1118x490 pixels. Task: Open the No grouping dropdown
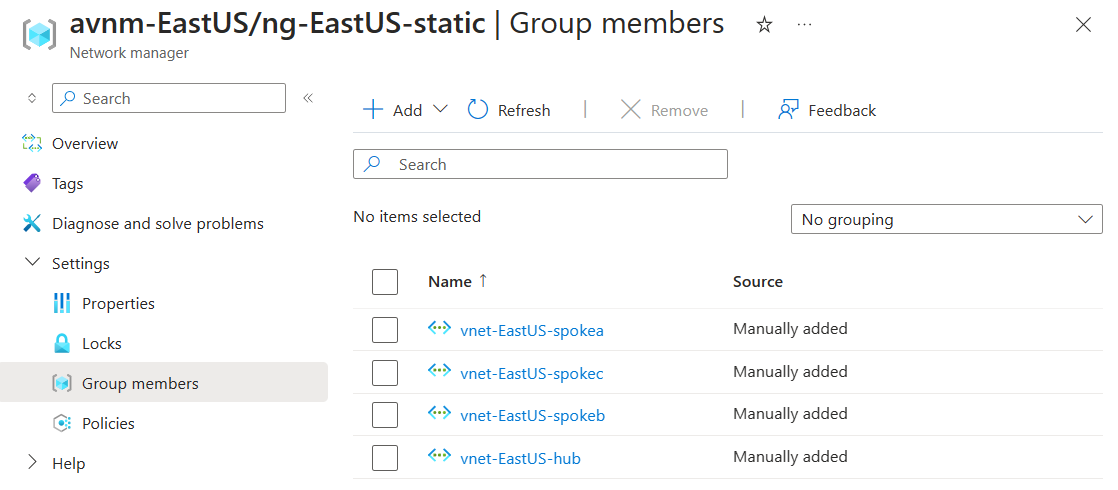[x=946, y=220]
